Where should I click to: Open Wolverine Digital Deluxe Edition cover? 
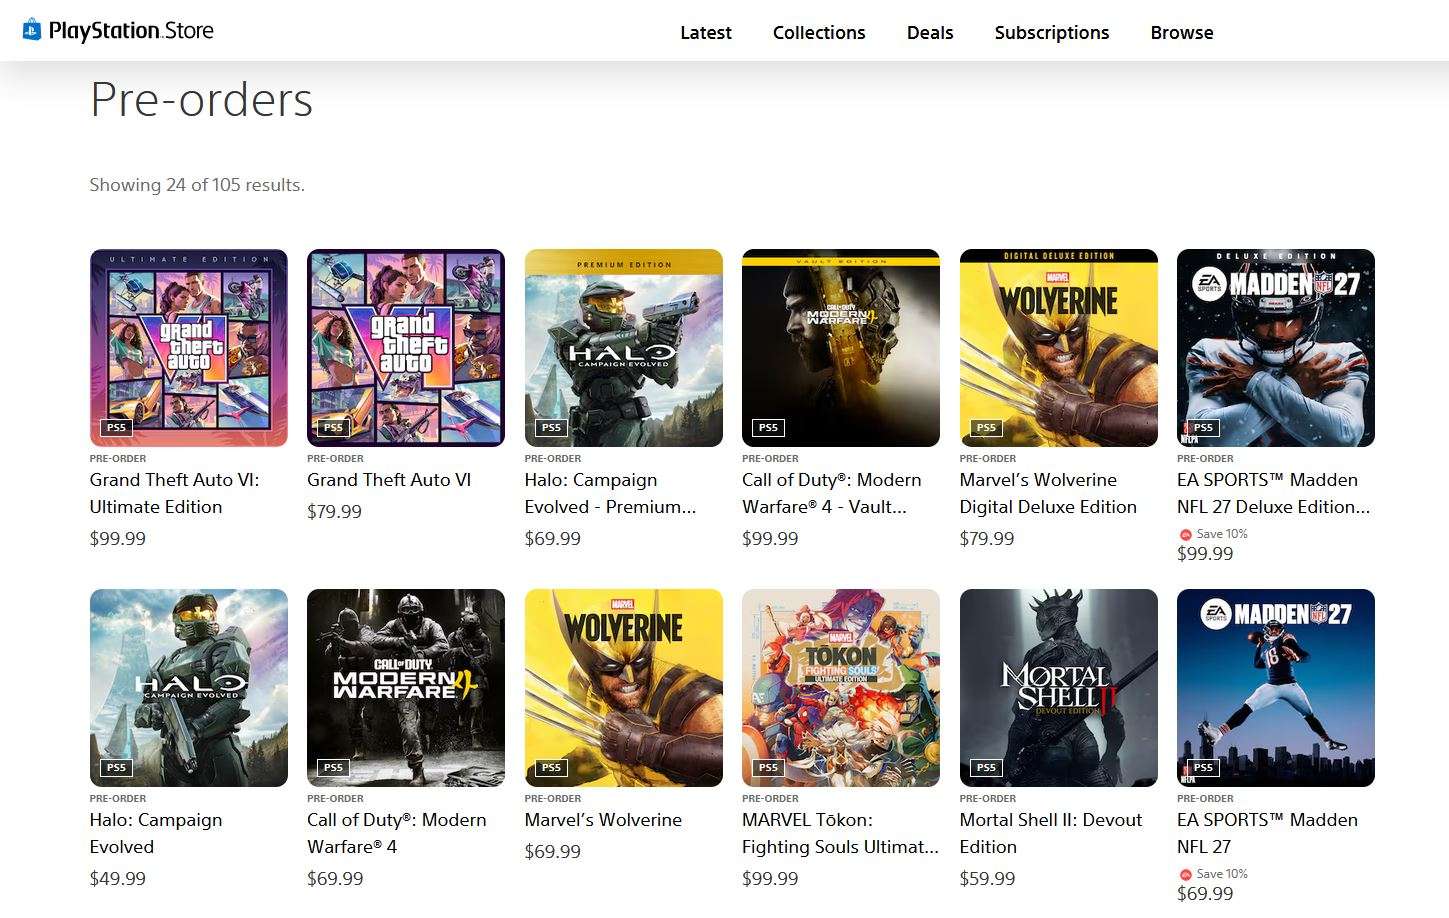pyautogui.click(x=1059, y=348)
